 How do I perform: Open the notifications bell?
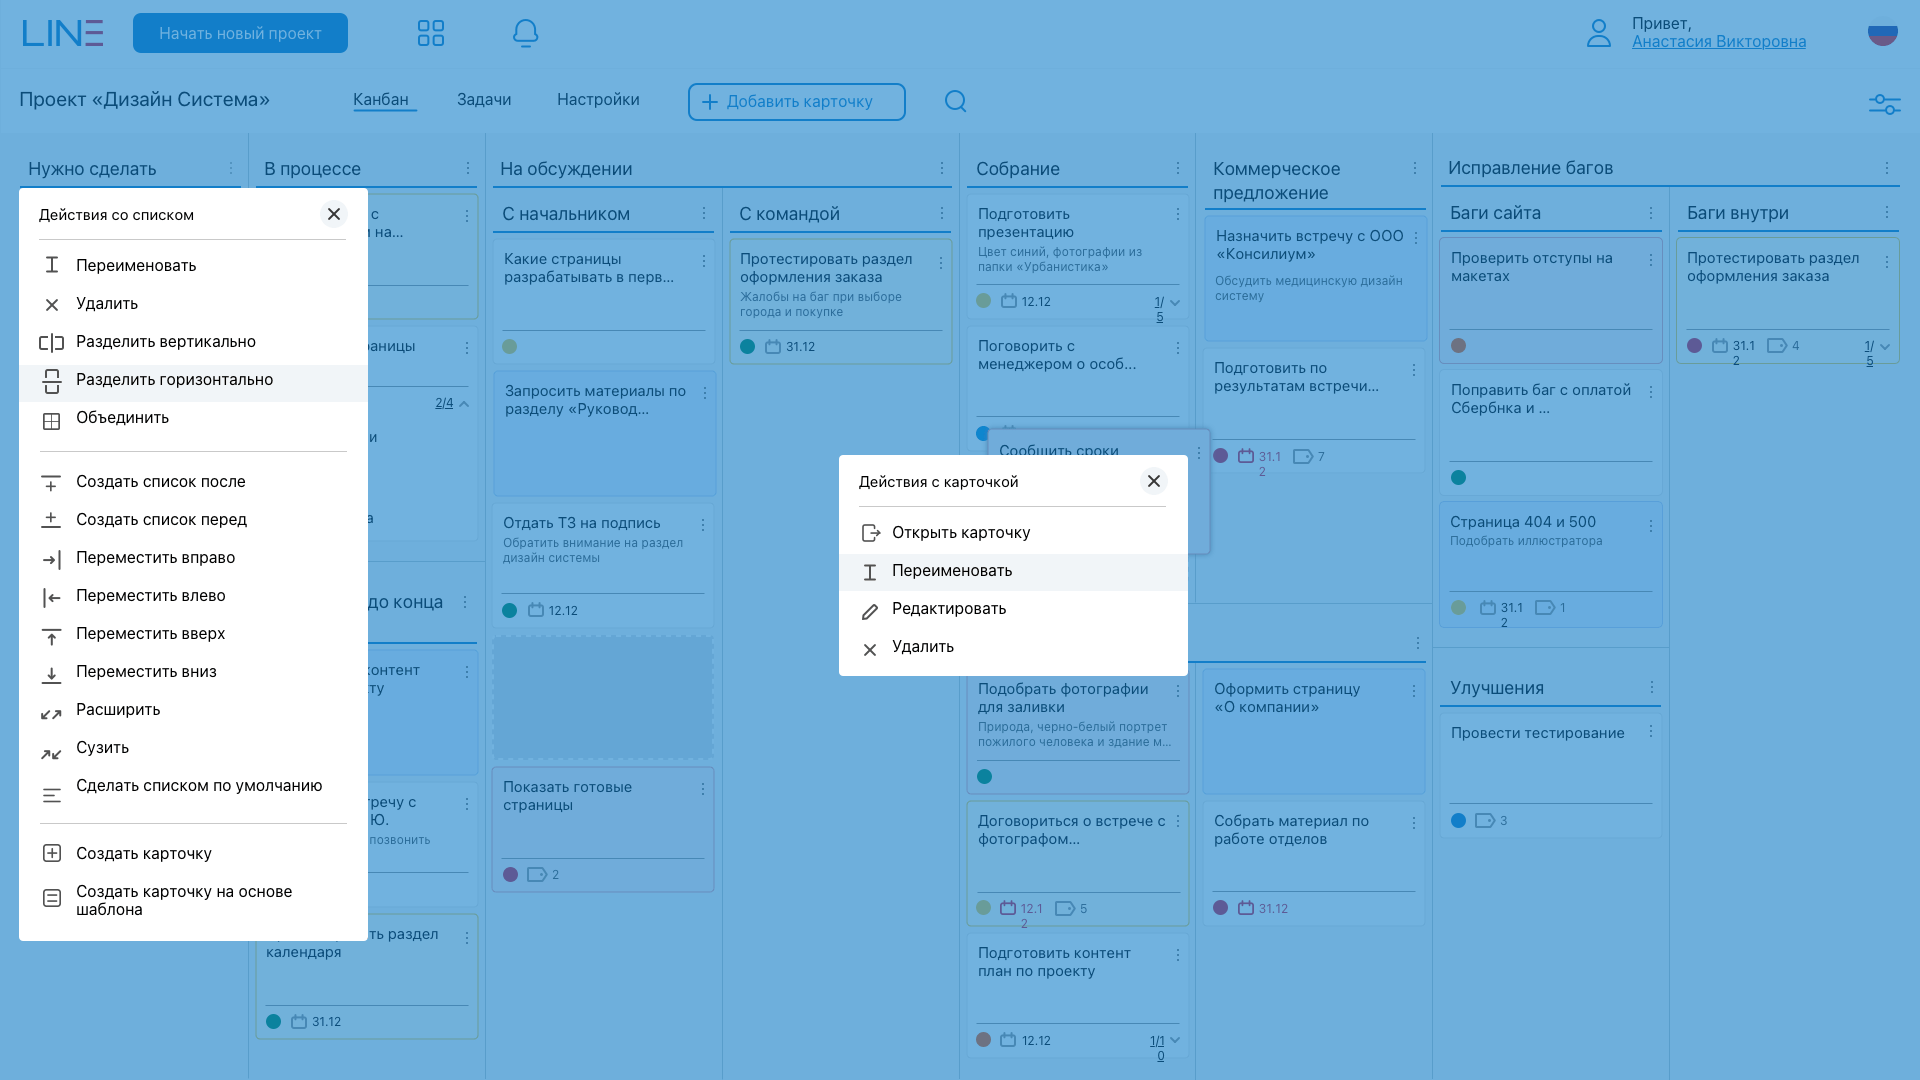pyautogui.click(x=525, y=33)
